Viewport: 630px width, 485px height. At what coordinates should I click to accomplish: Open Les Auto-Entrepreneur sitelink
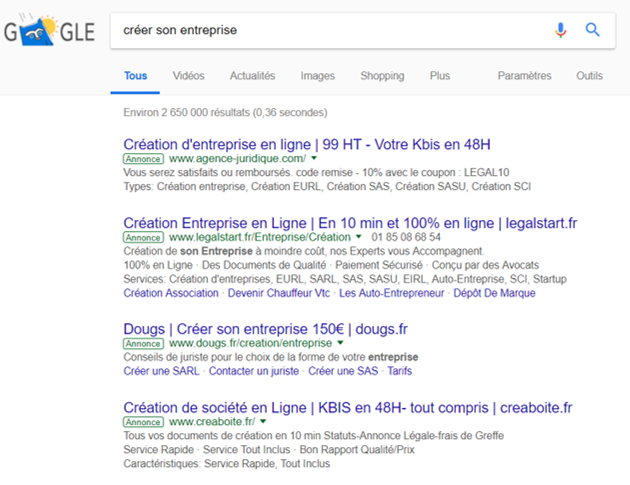coord(391,293)
